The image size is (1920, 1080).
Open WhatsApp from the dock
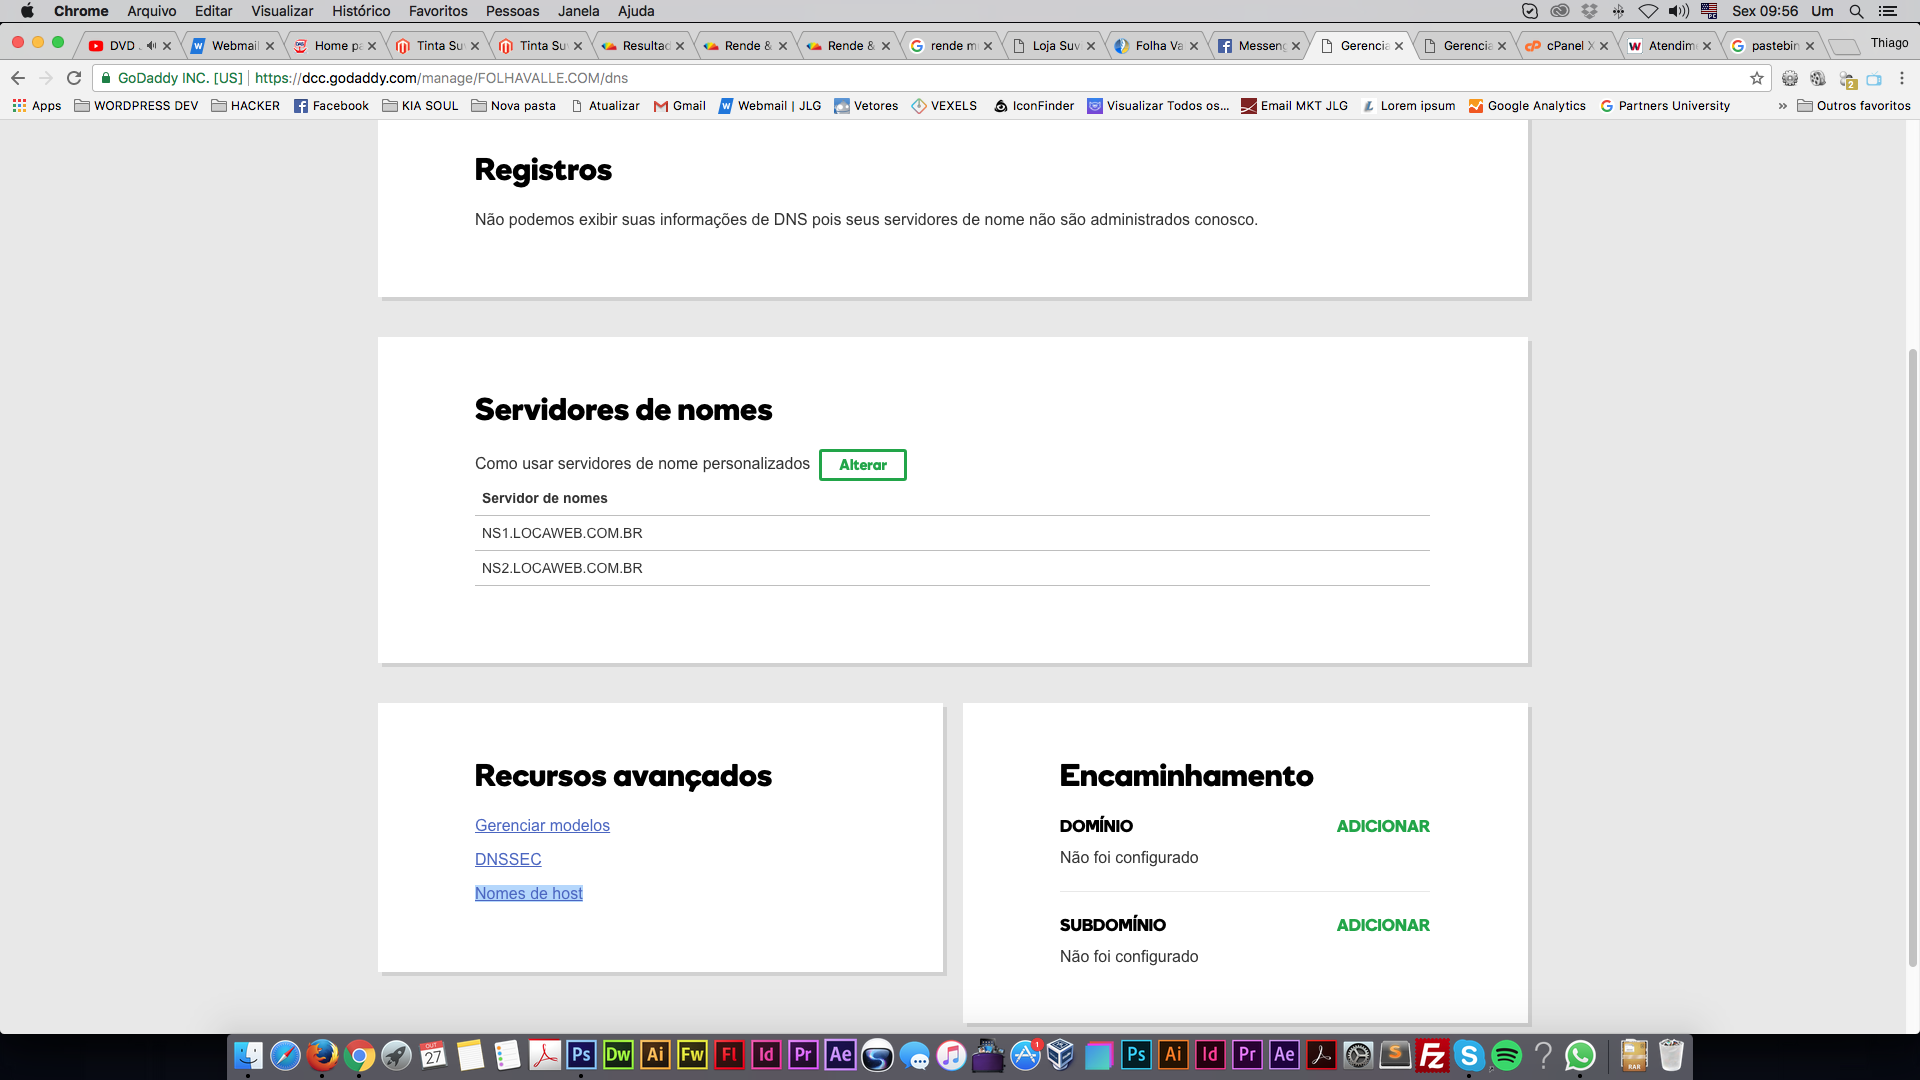[1580, 1055]
